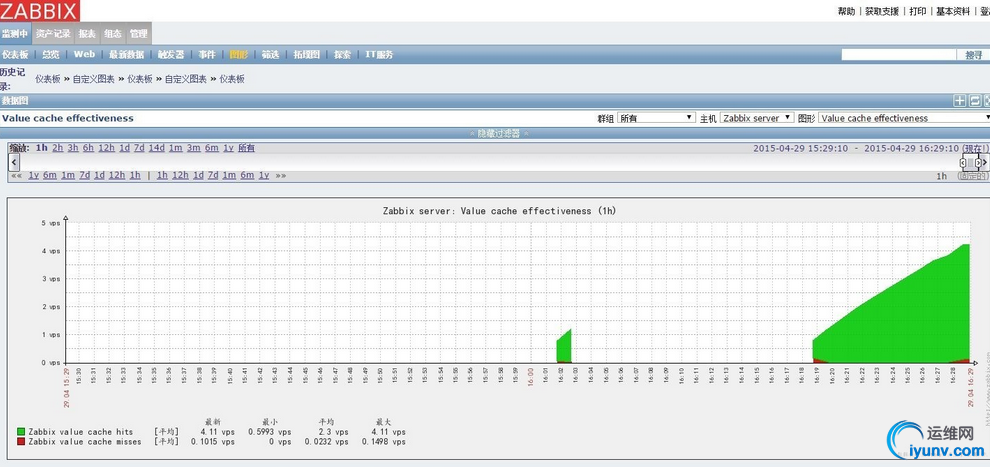Click the '0.1498 vps' maximum value
This screenshot has height=467, width=990.
point(384,442)
